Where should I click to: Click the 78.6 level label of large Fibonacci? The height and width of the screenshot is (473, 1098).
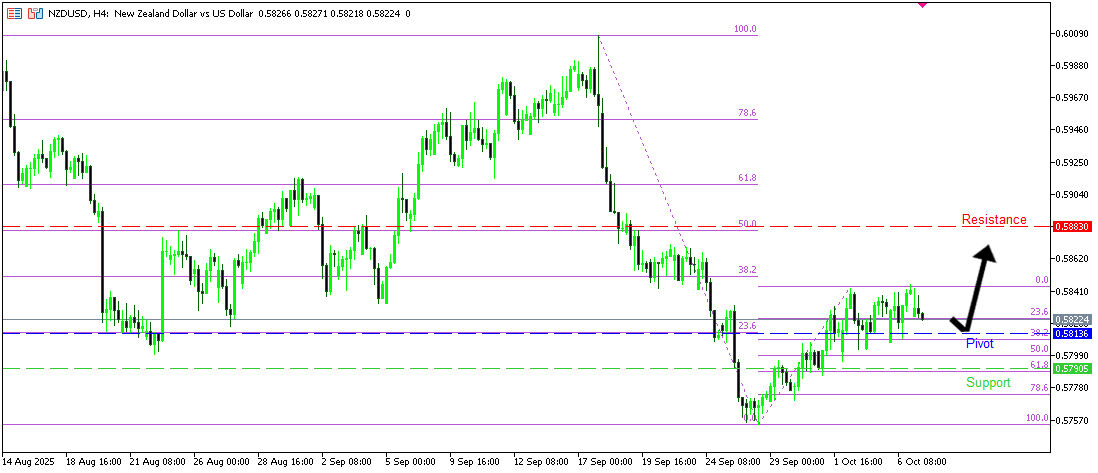tap(746, 113)
